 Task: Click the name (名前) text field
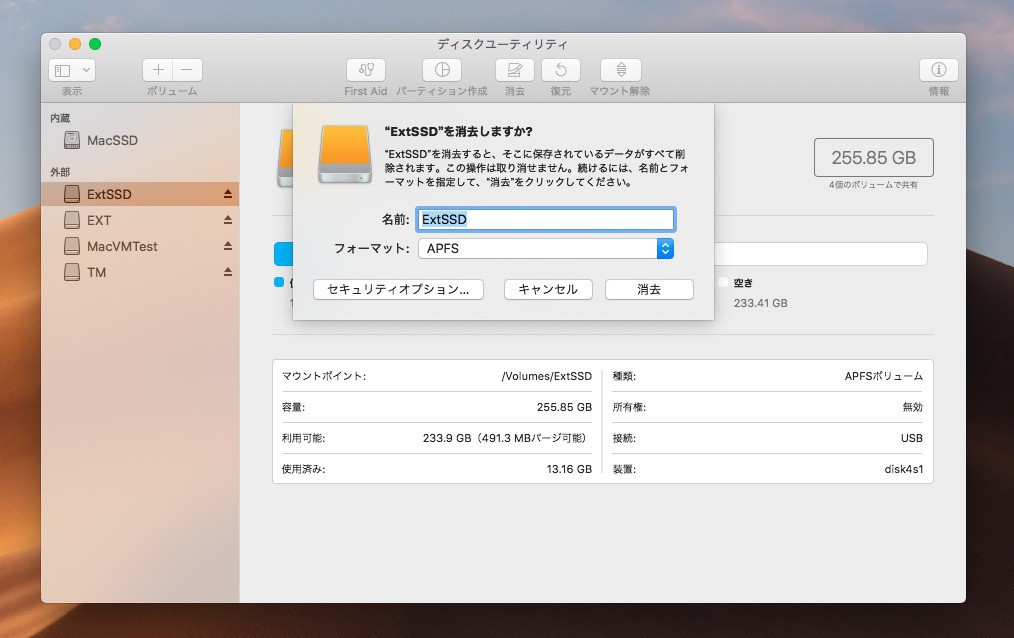coord(545,219)
